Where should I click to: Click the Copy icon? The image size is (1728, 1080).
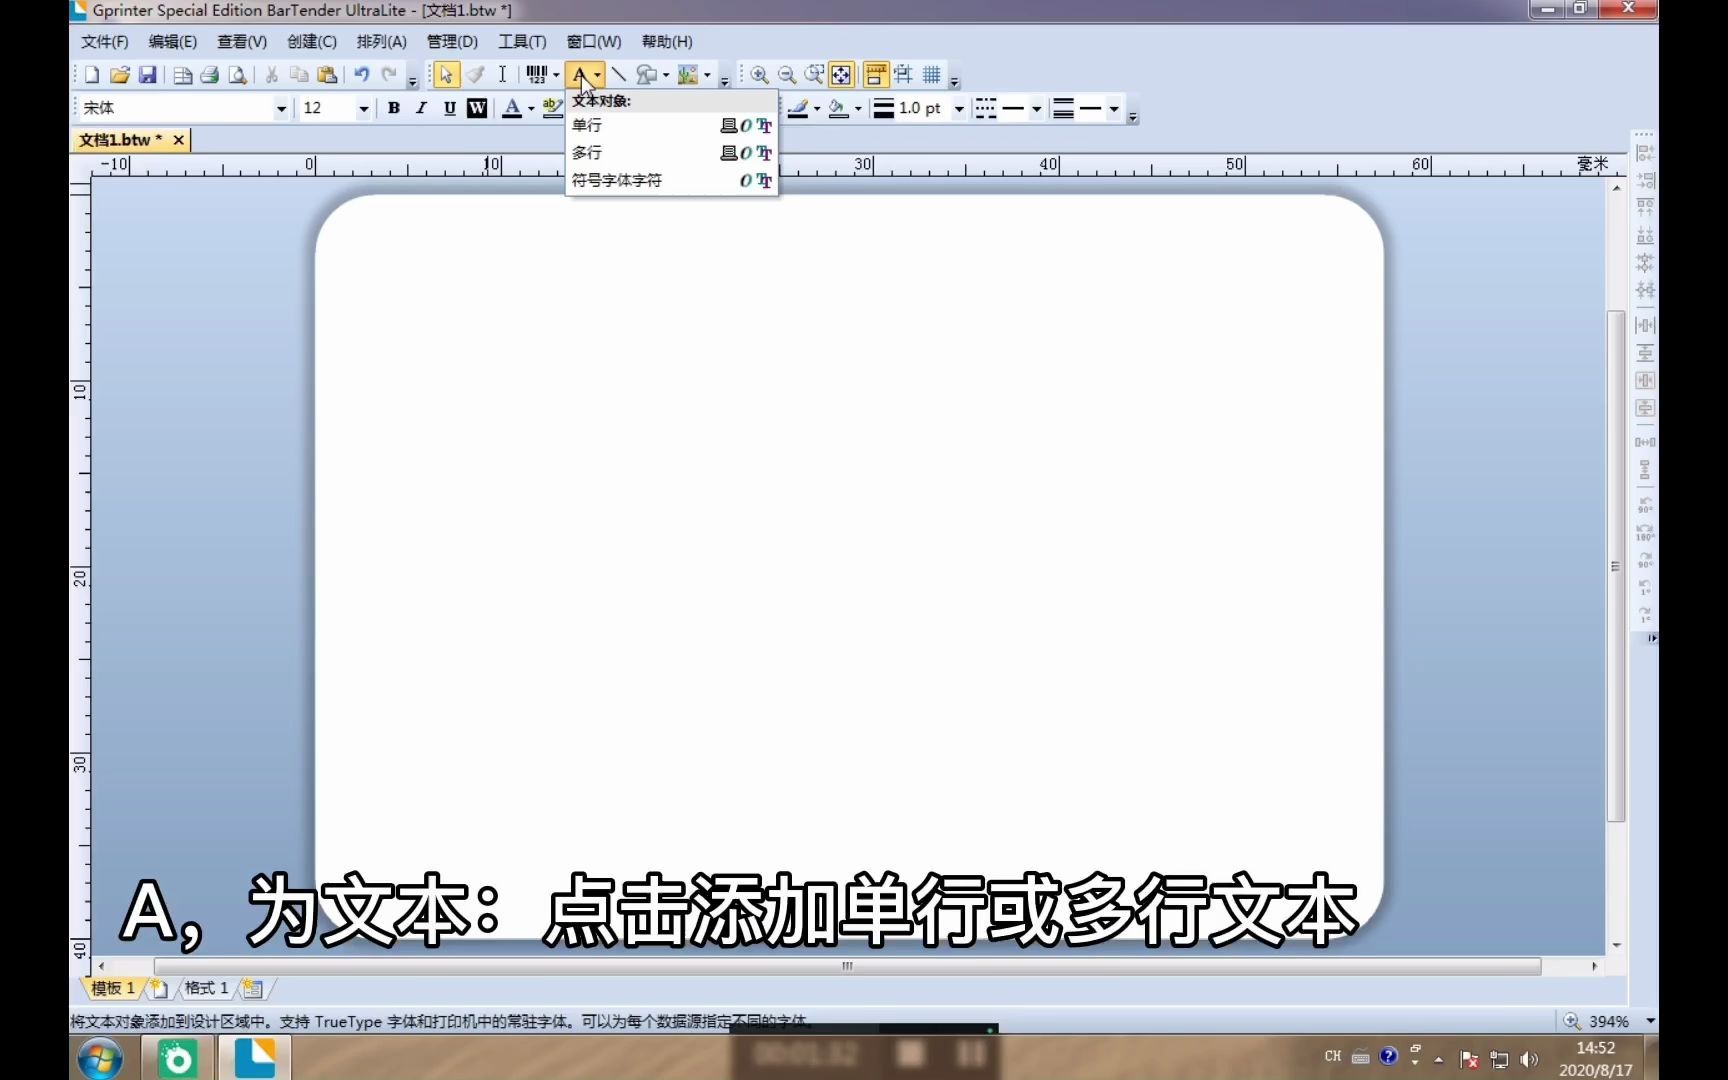click(x=299, y=75)
